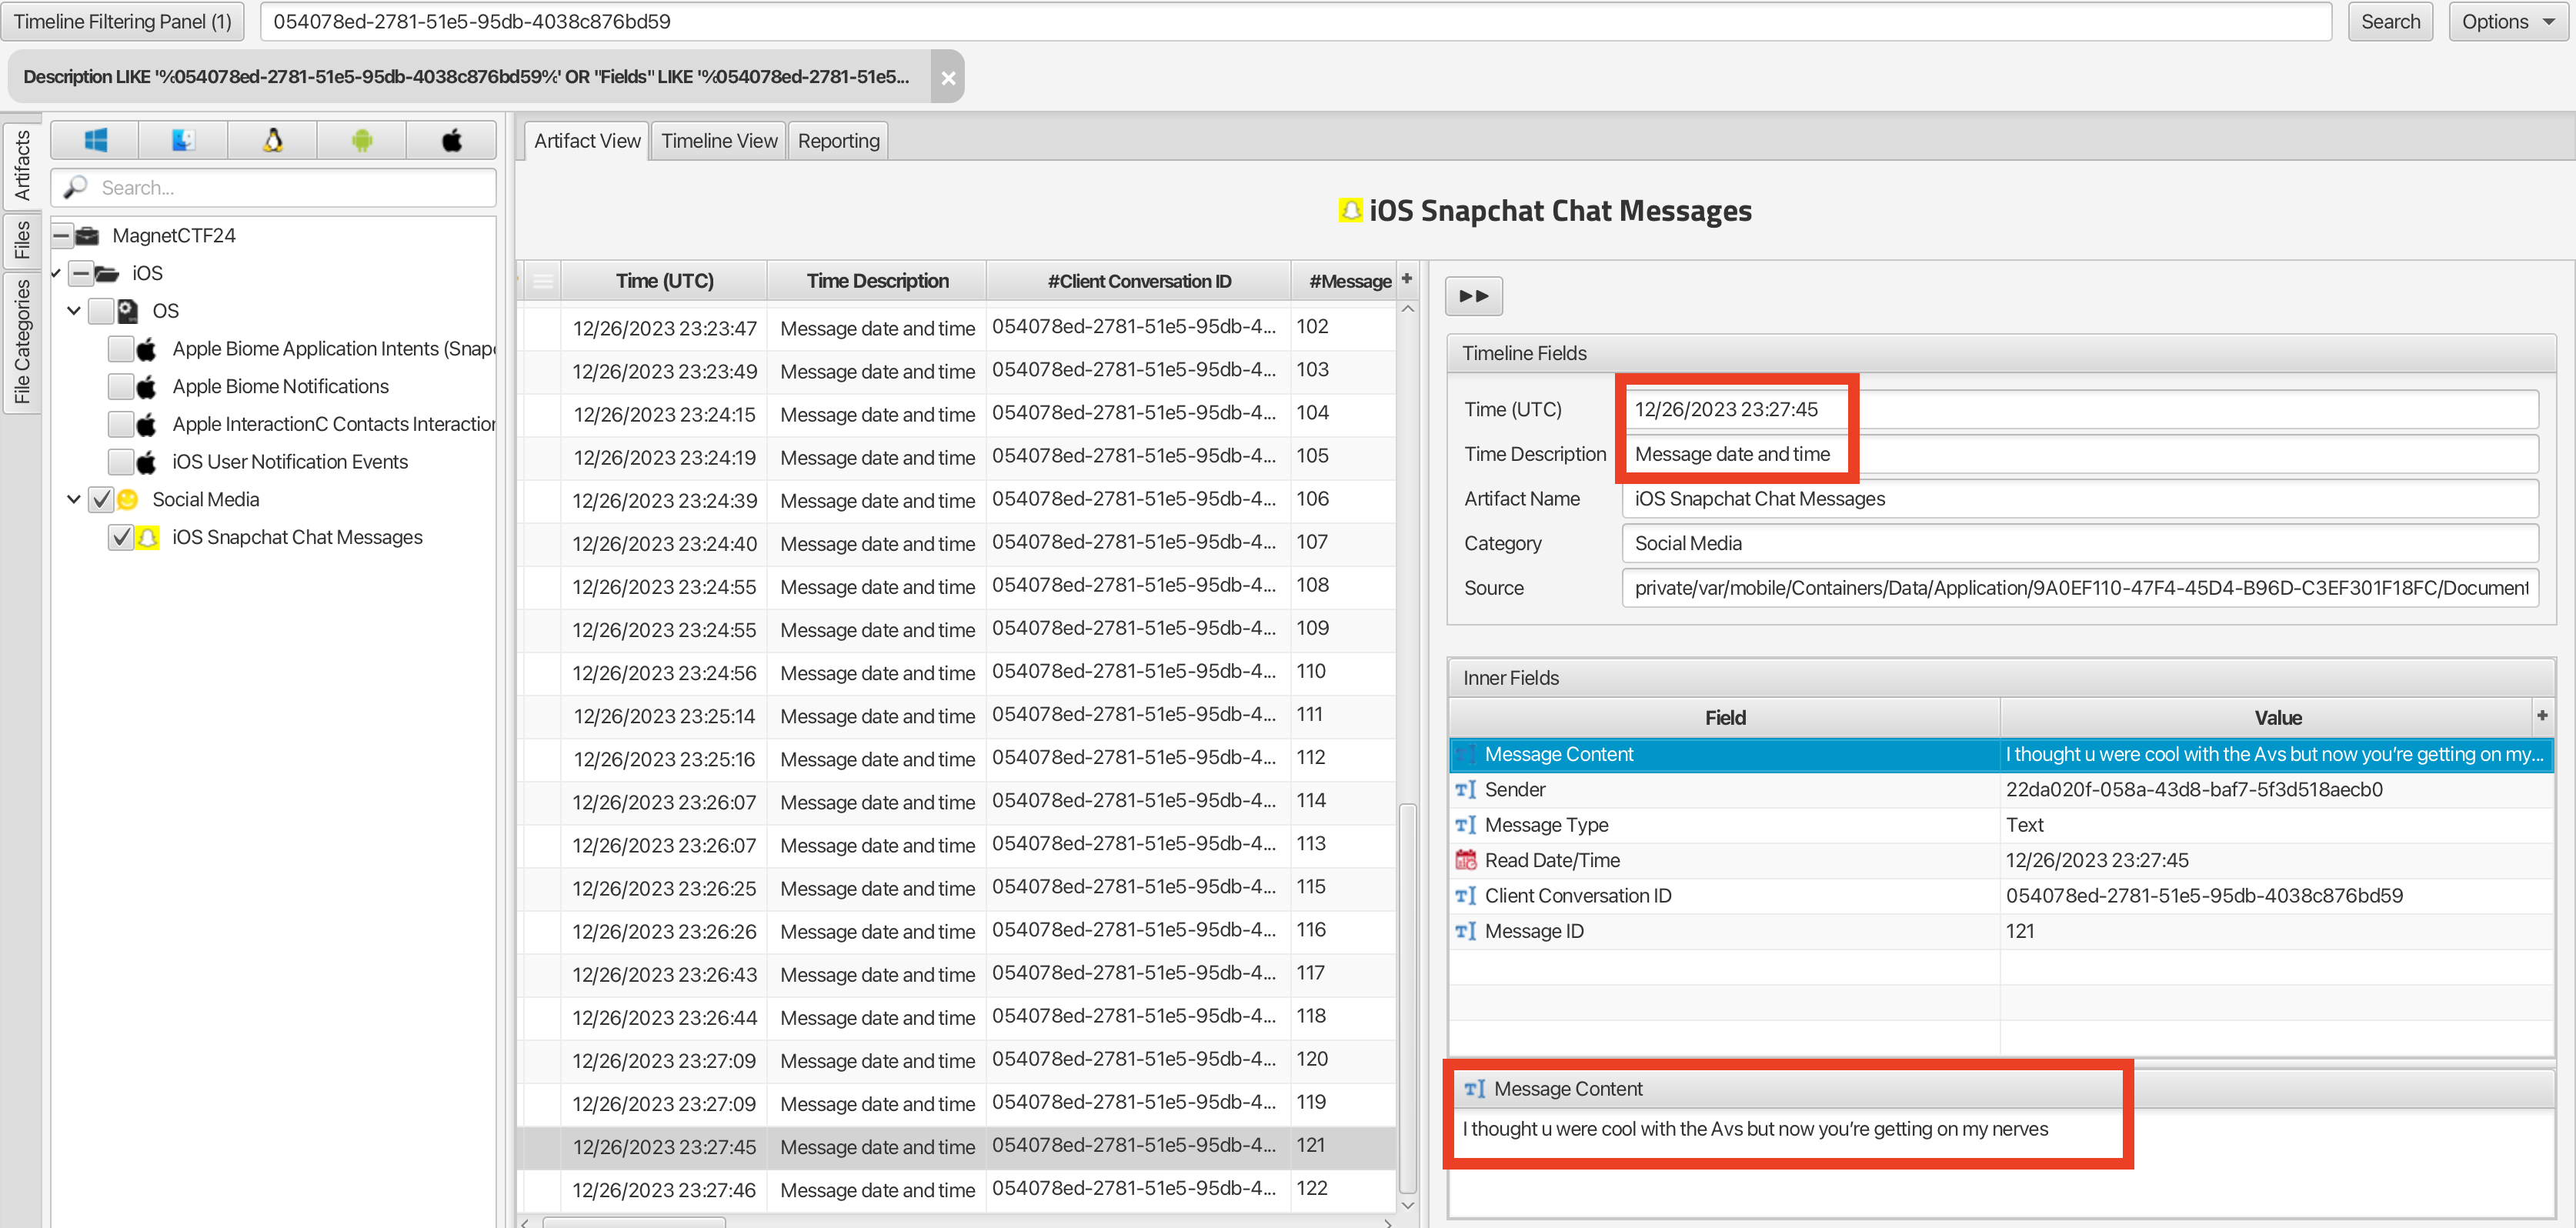Open Timeline Filtering Panel (1)

click(x=122, y=22)
